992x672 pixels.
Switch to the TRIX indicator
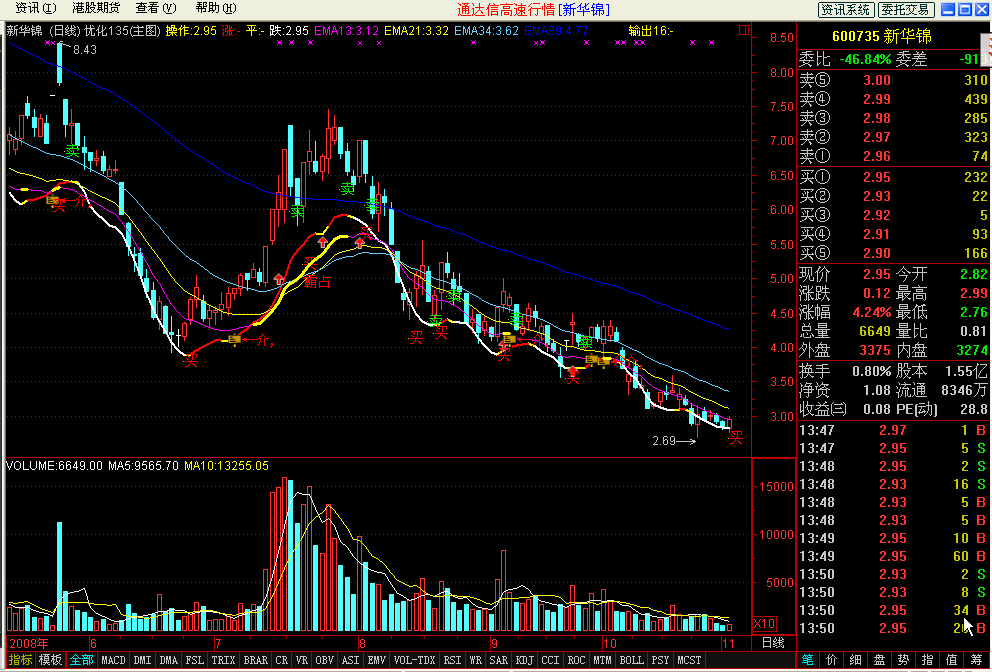[x=223, y=660]
